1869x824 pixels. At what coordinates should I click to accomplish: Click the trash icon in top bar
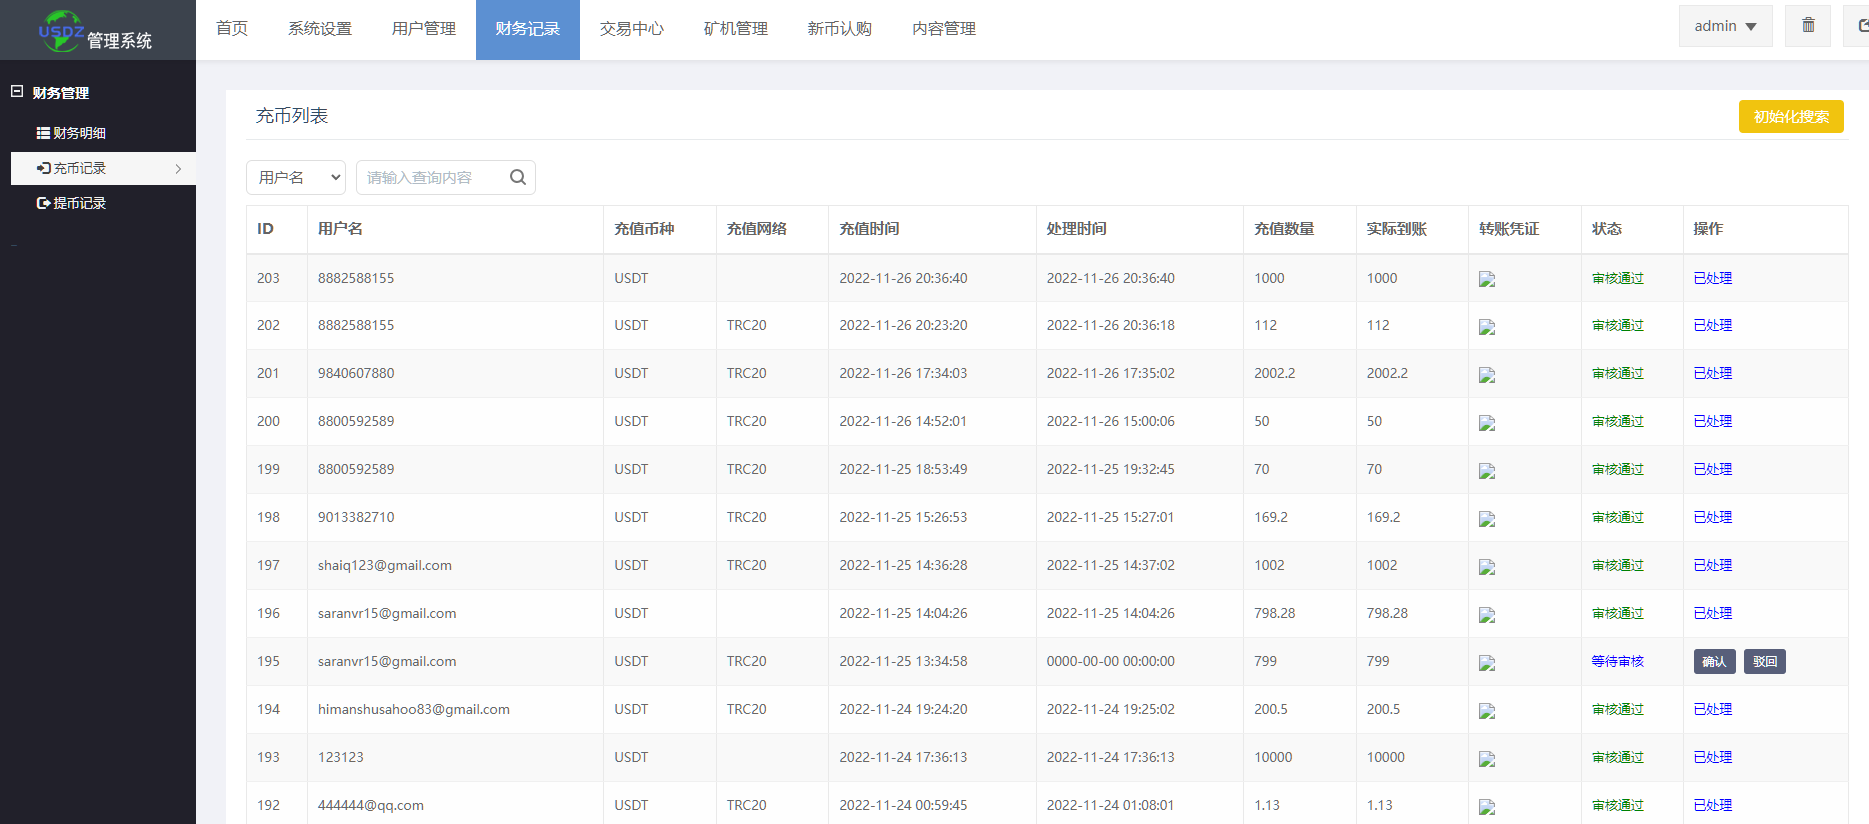[x=1808, y=26]
